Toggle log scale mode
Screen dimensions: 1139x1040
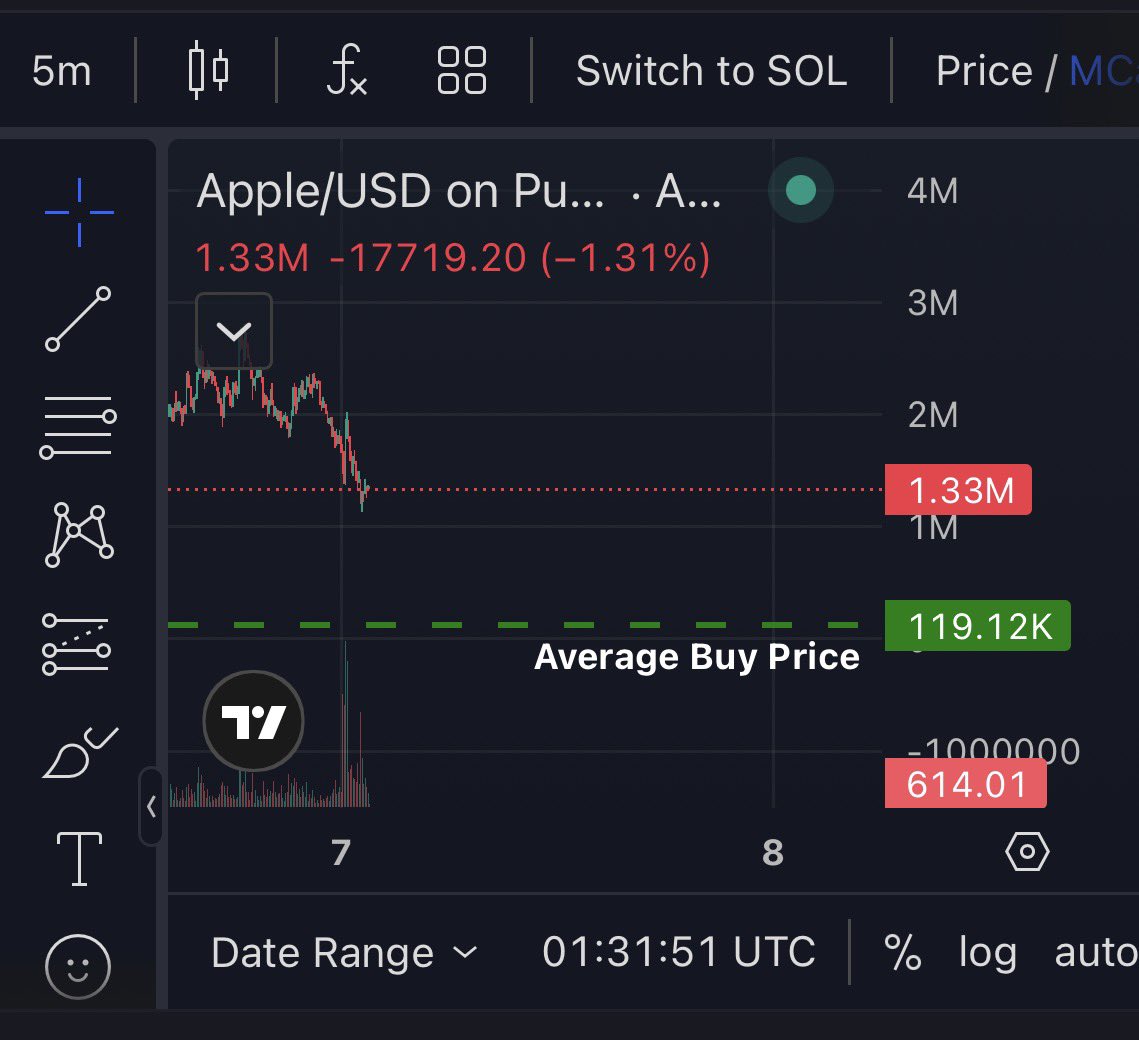coord(988,954)
